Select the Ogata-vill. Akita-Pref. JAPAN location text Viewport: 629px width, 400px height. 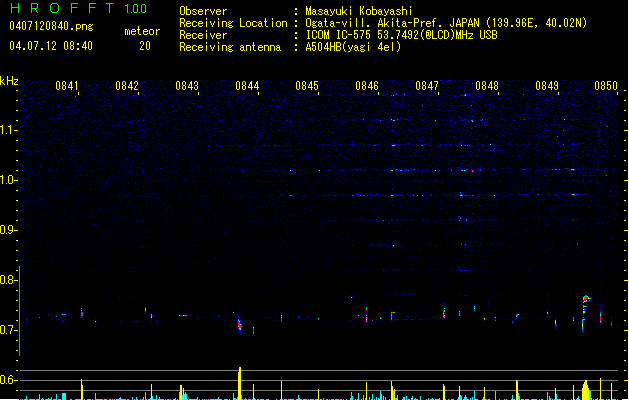click(446, 23)
